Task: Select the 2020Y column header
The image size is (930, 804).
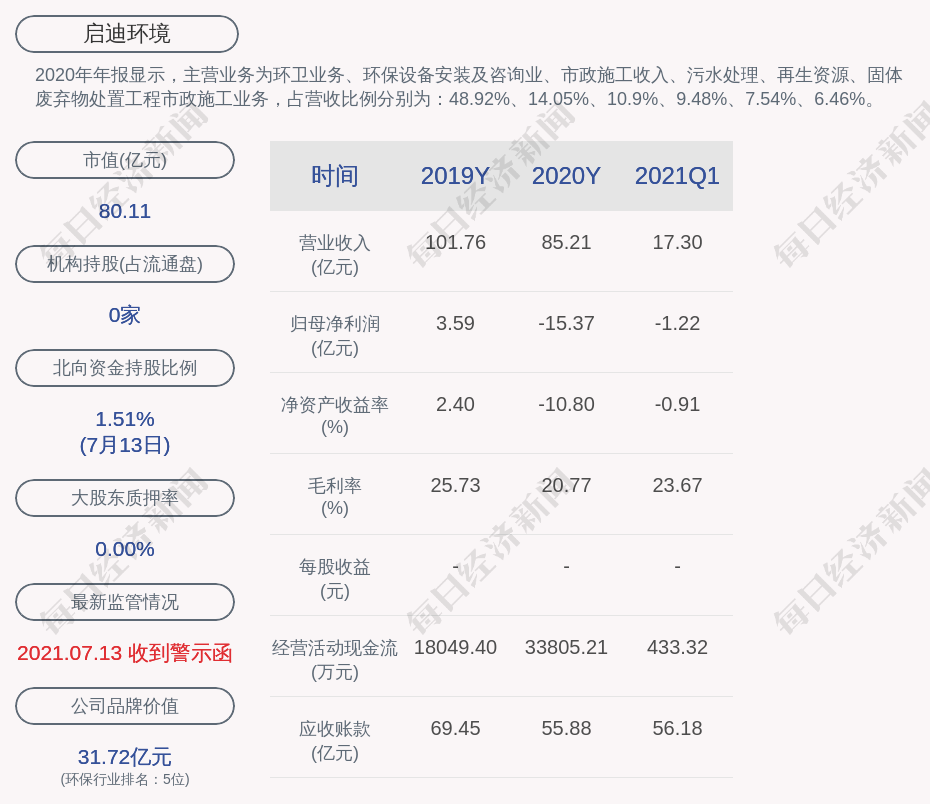Action: click(566, 176)
